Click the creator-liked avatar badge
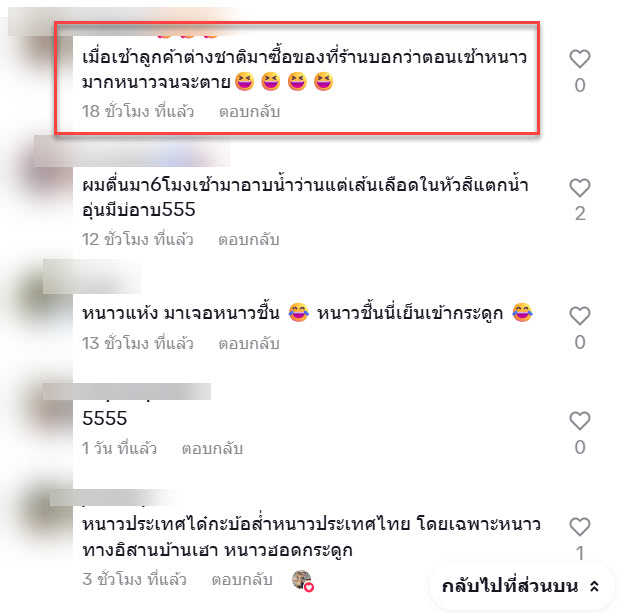Image resolution: width=622 pixels, height=613 pixels. (x=303, y=580)
